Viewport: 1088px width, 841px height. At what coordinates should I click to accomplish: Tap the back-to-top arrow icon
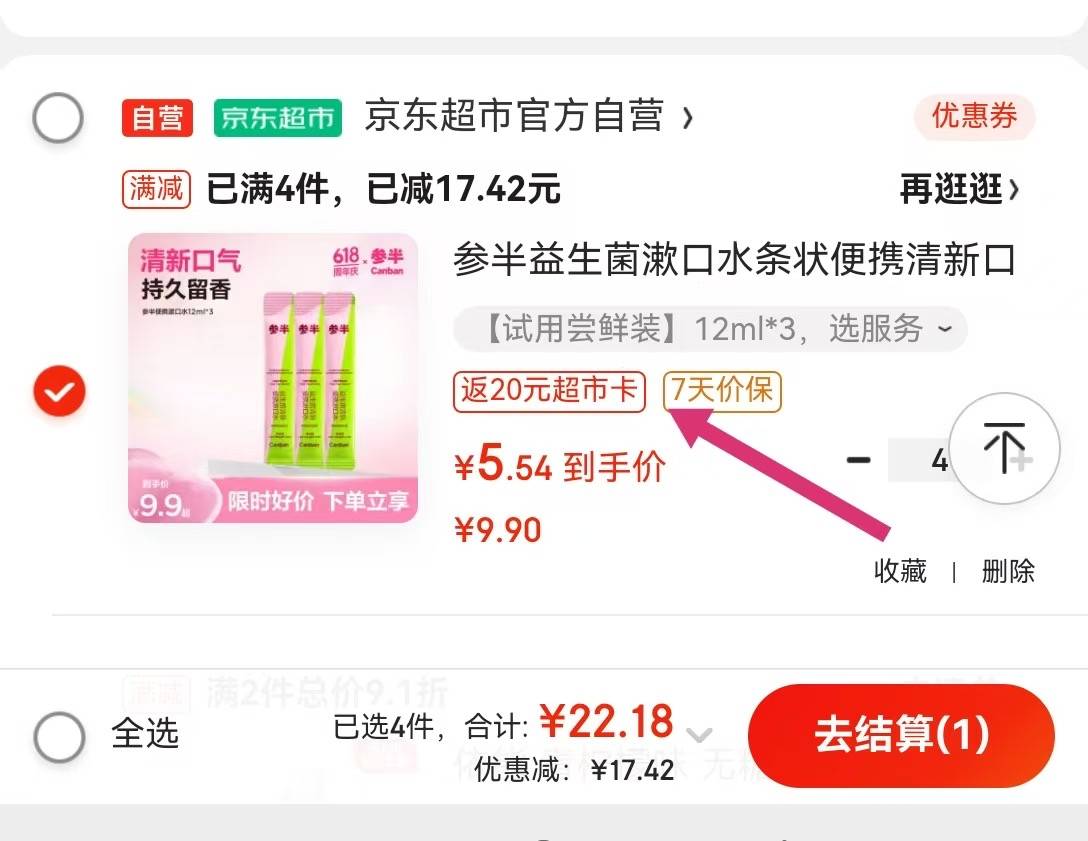(1004, 448)
